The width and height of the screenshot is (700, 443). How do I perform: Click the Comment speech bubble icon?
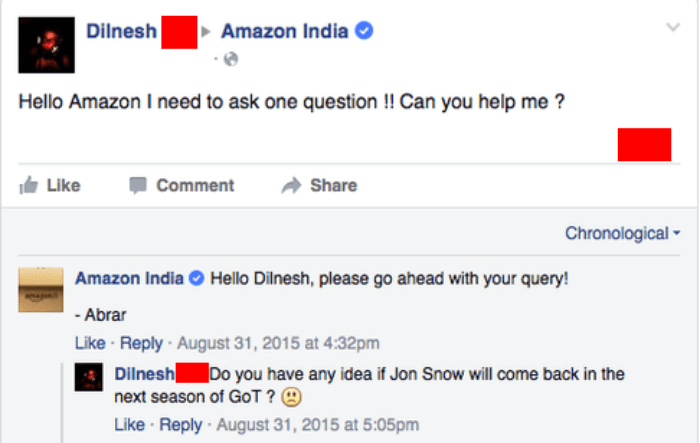point(138,185)
